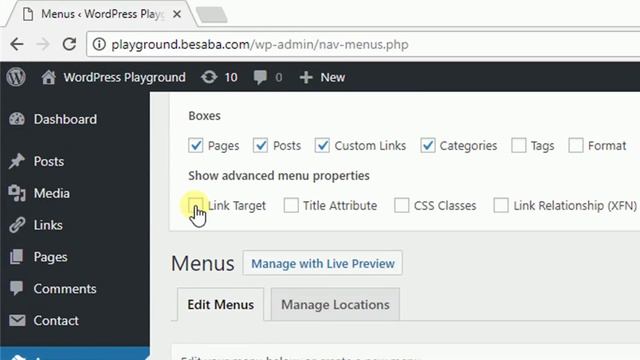Enable the Format box checkbox

point(576,145)
